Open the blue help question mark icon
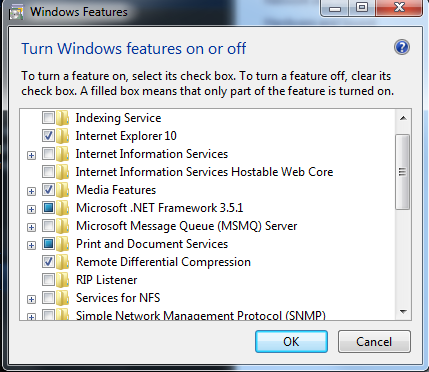Viewport: 429px width, 372px height. [x=402, y=48]
